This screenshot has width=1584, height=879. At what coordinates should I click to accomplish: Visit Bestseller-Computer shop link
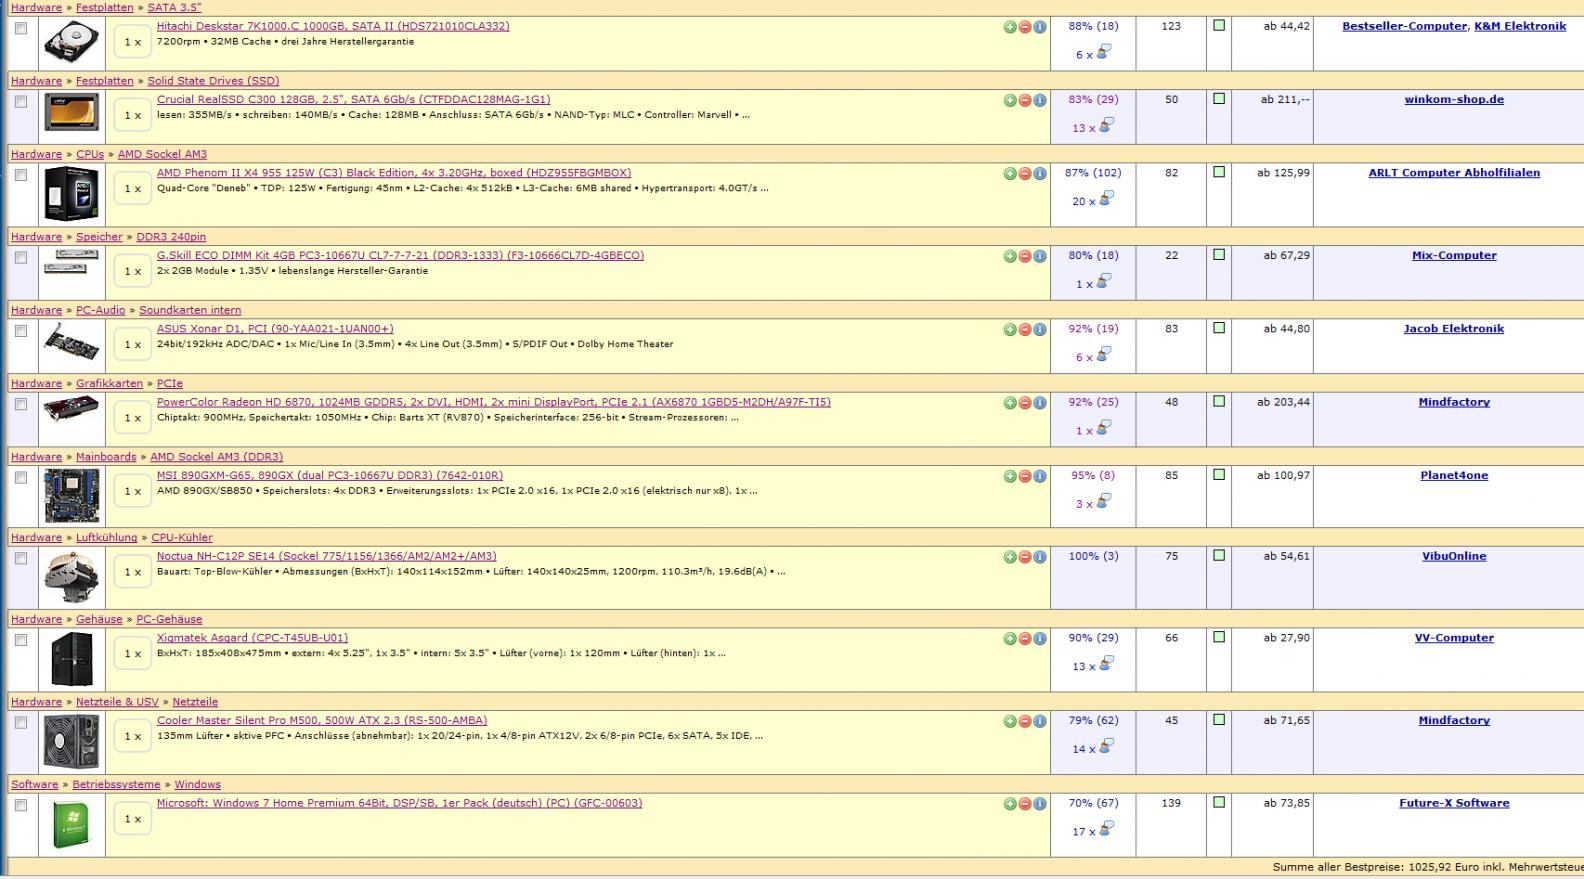[1404, 26]
